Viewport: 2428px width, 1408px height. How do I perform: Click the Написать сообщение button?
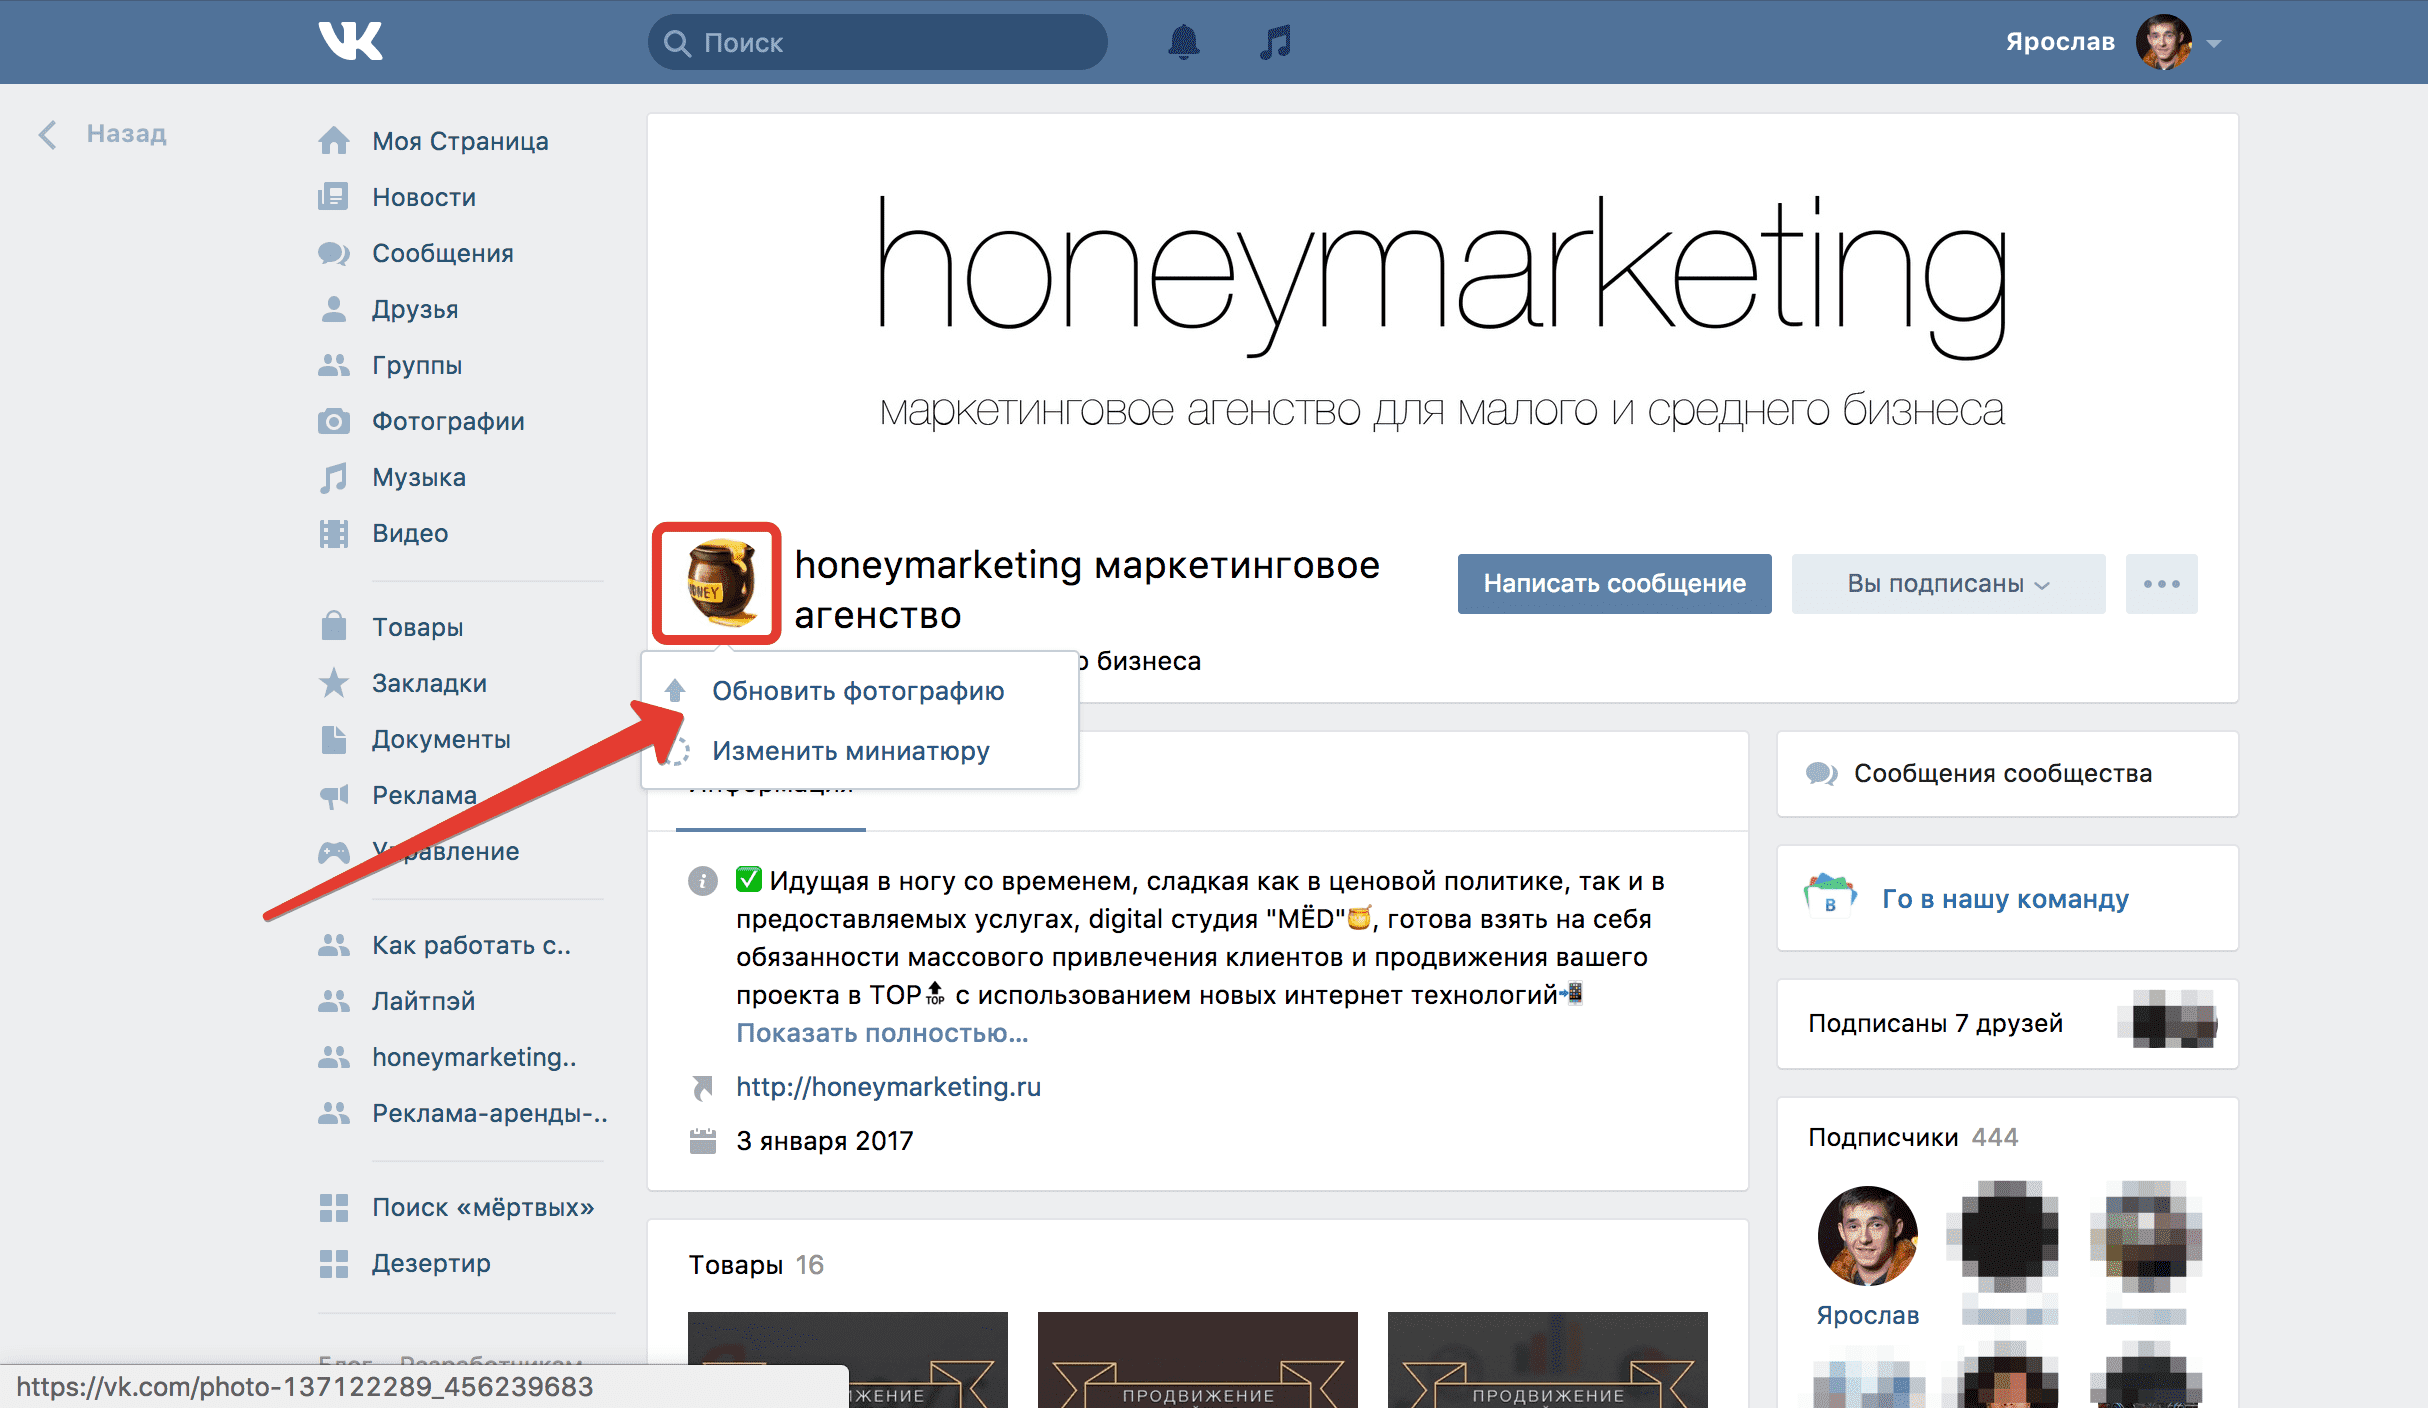(x=1614, y=583)
